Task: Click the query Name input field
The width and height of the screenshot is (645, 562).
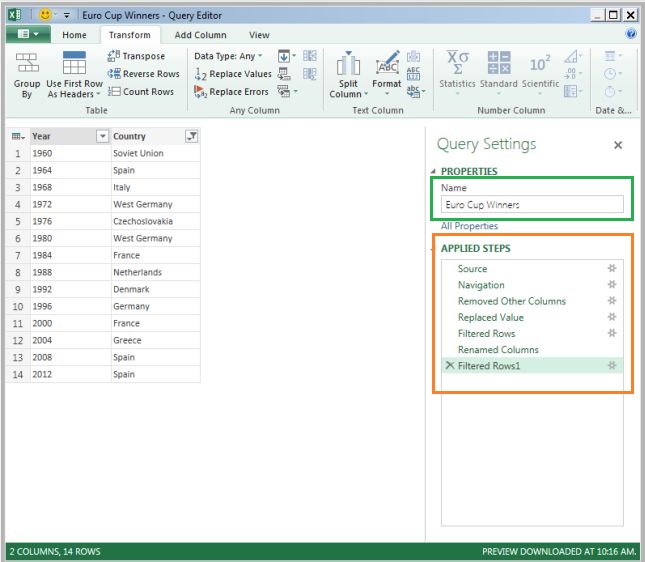Action: 531,205
